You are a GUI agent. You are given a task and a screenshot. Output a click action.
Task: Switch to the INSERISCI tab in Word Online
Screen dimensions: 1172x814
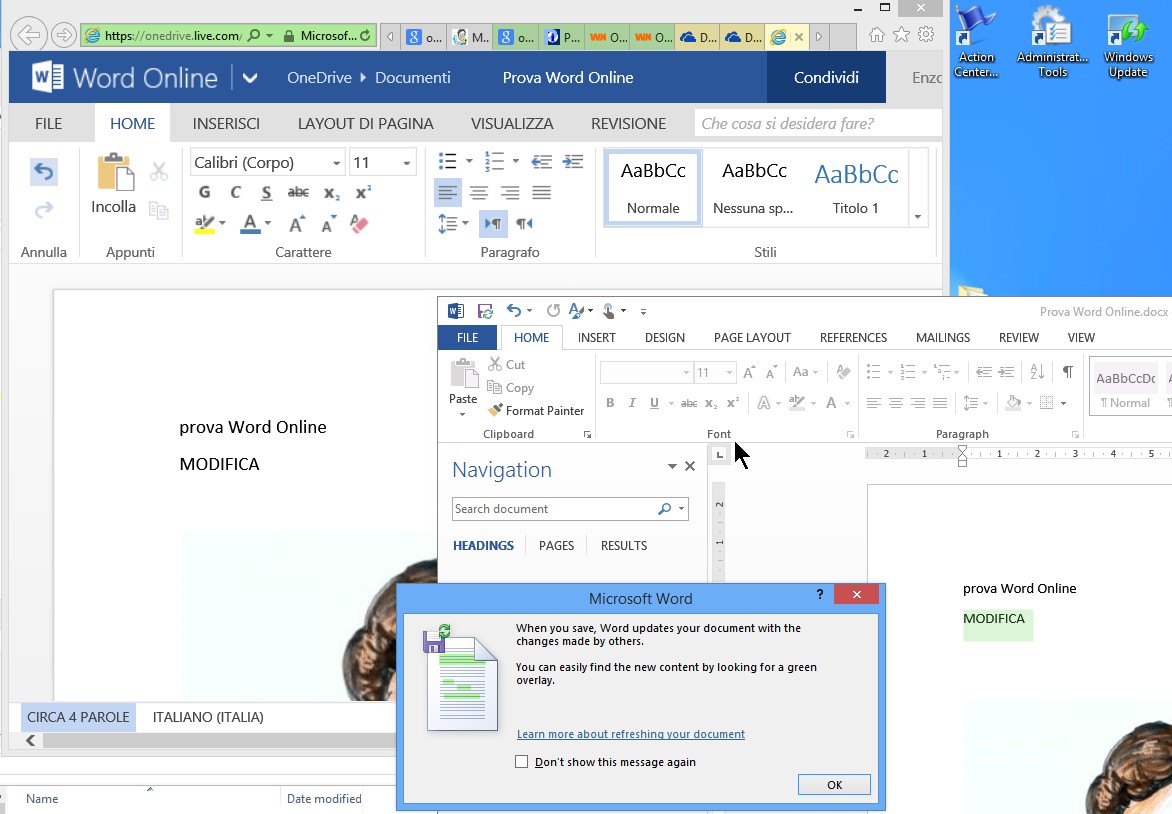click(x=226, y=124)
